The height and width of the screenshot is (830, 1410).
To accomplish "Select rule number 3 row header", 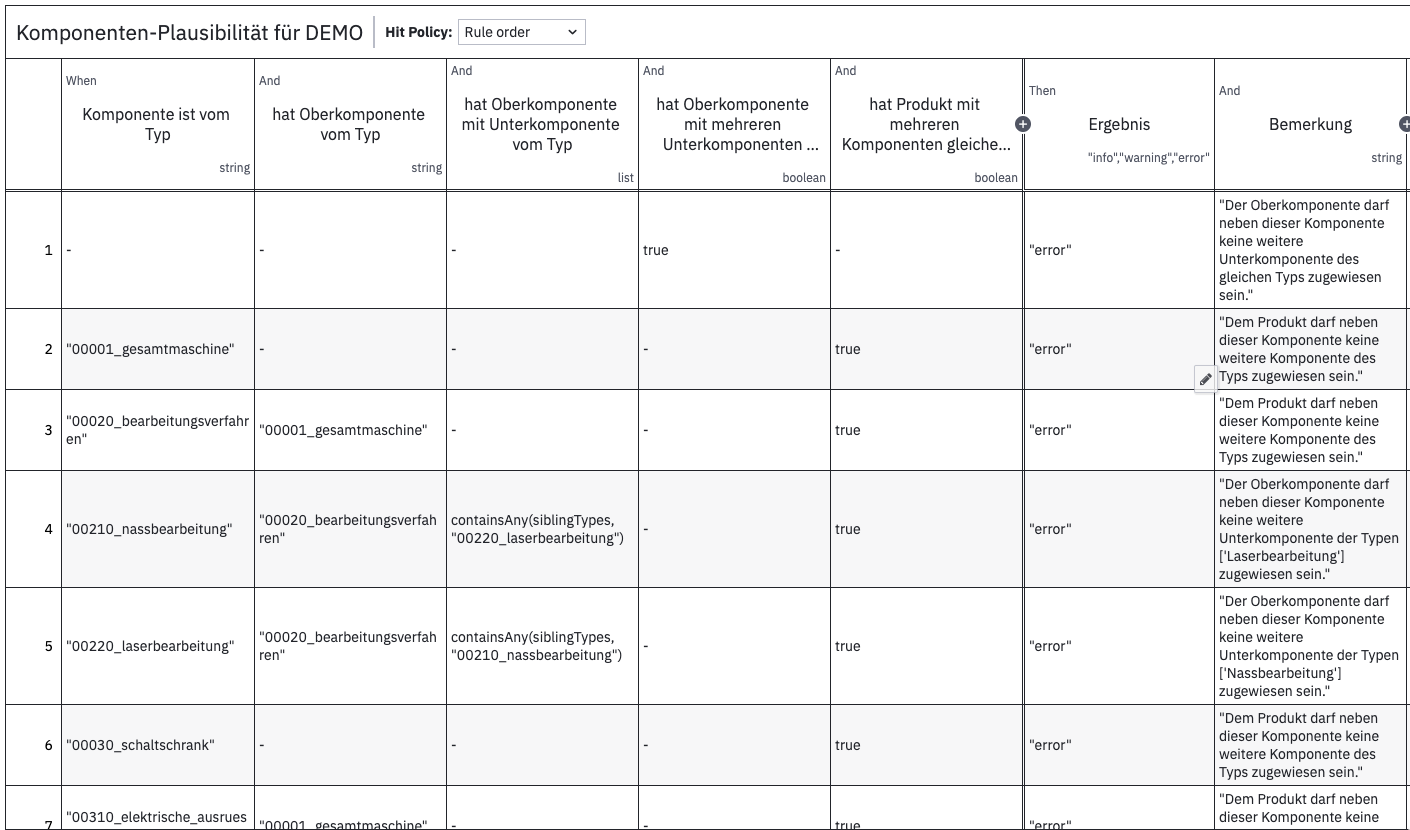I will pyautogui.click(x=34, y=430).
